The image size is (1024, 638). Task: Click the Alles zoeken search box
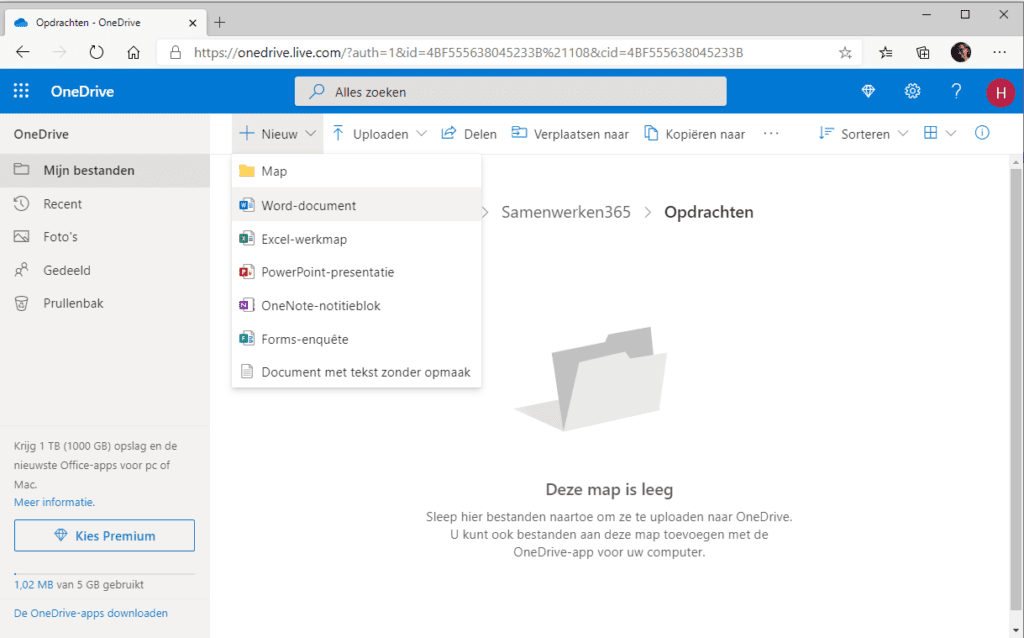[x=510, y=91]
